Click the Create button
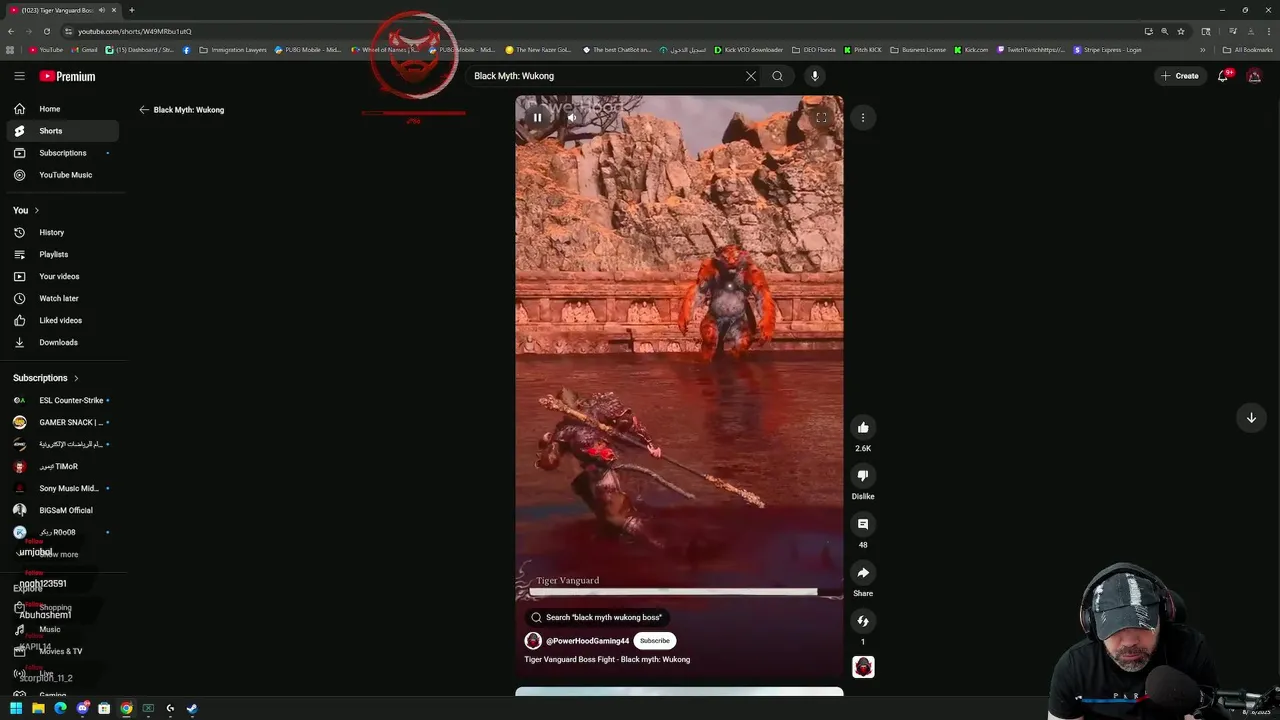 tap(1180, 76)
